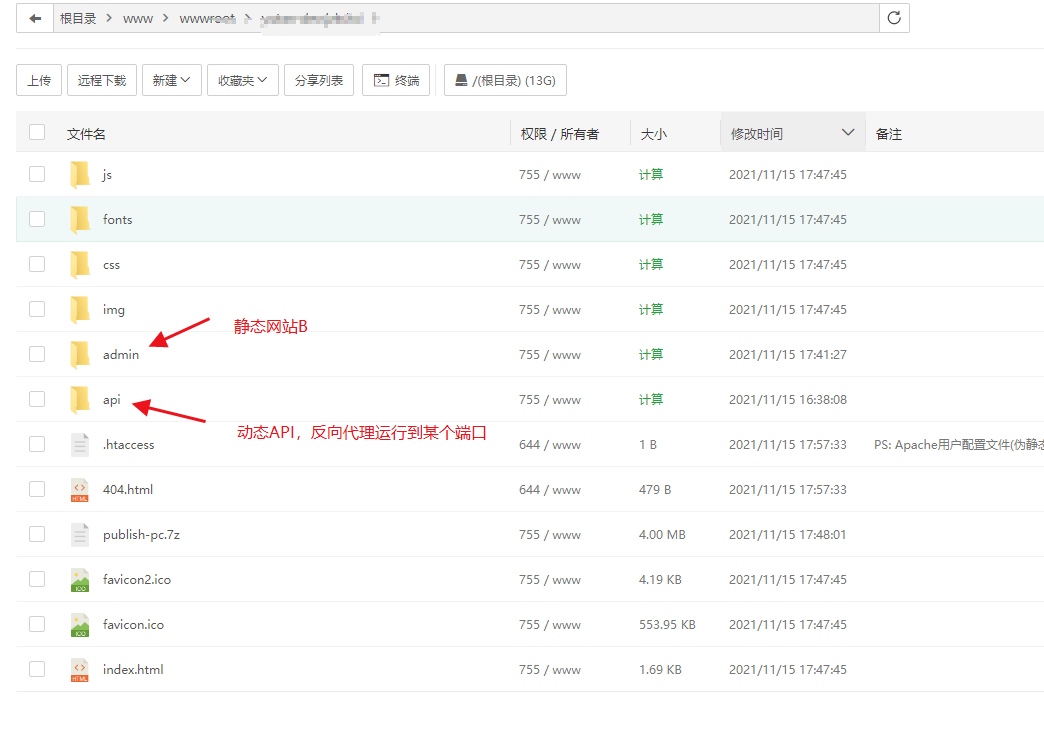Sort by 修改时间 using the chevron

(x=848, y=132)
